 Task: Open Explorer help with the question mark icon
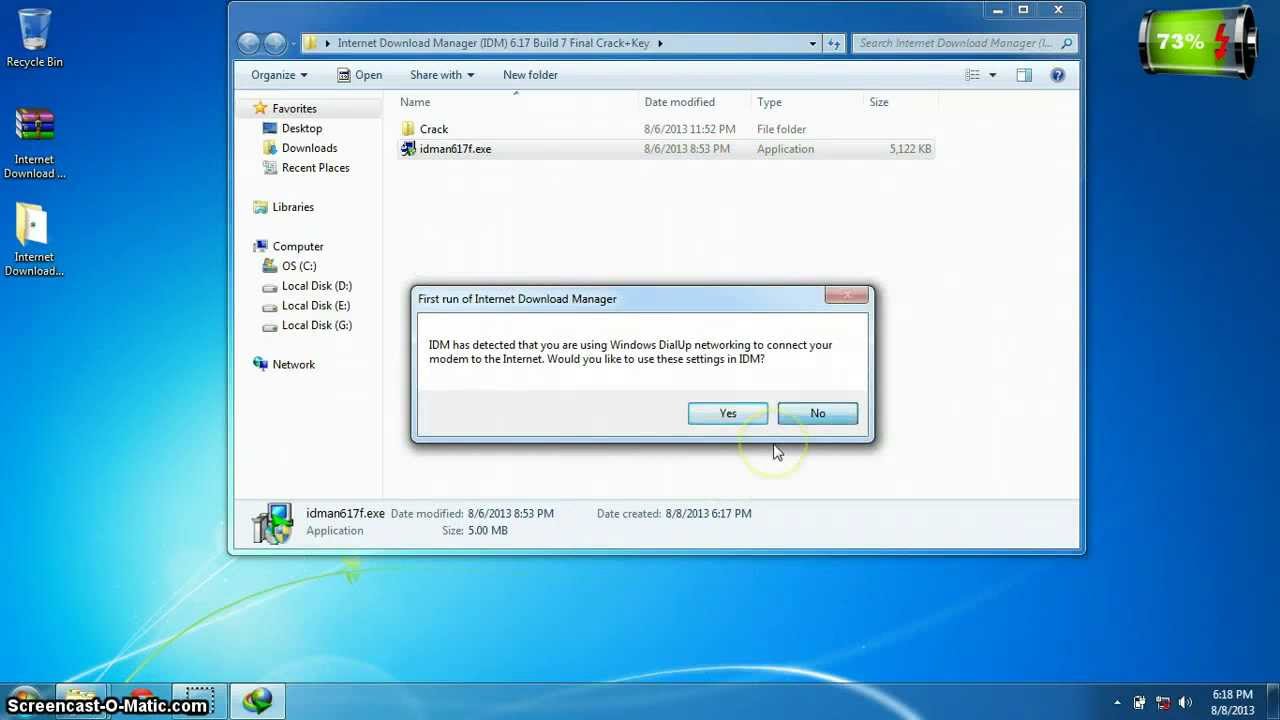click(1057, 75)
